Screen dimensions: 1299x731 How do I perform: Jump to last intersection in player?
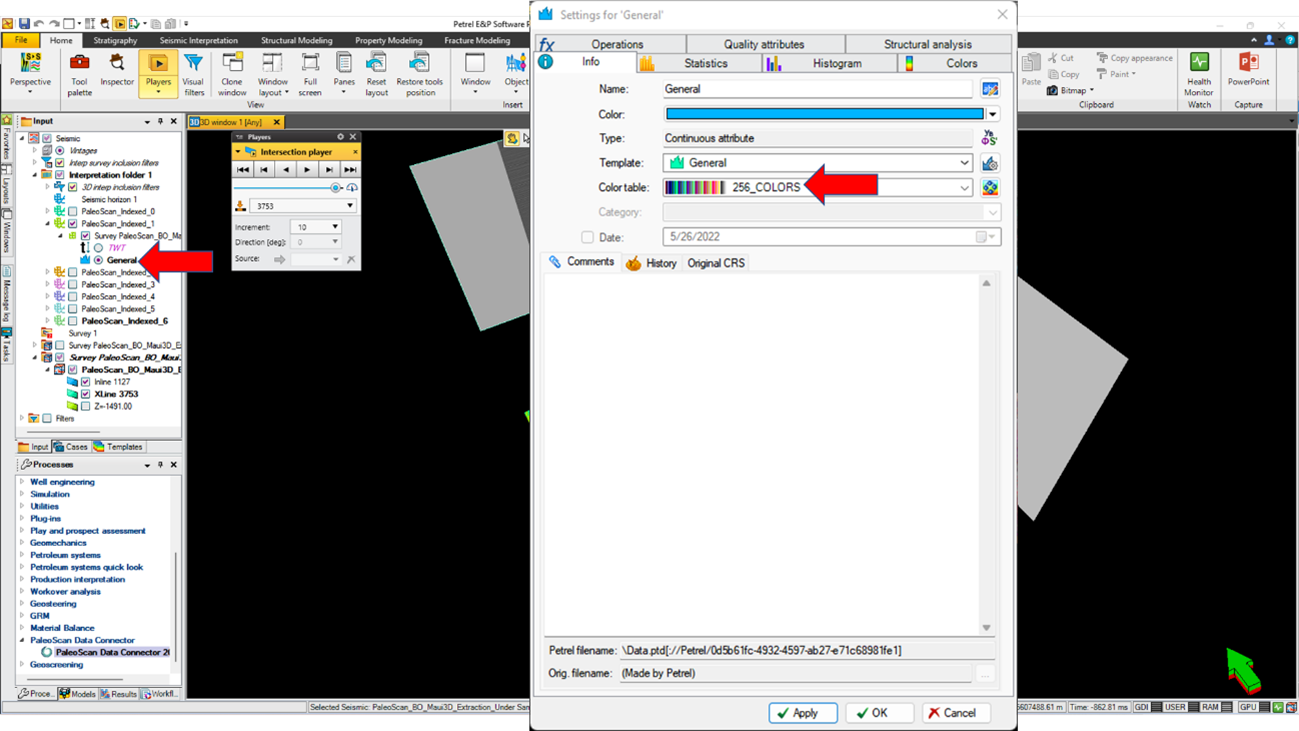[x=350, y=170]
